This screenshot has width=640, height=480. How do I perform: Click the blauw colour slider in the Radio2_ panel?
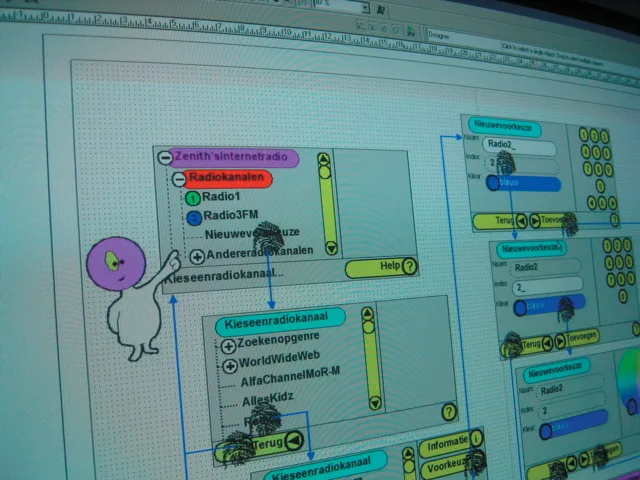[x=523, y=183]
